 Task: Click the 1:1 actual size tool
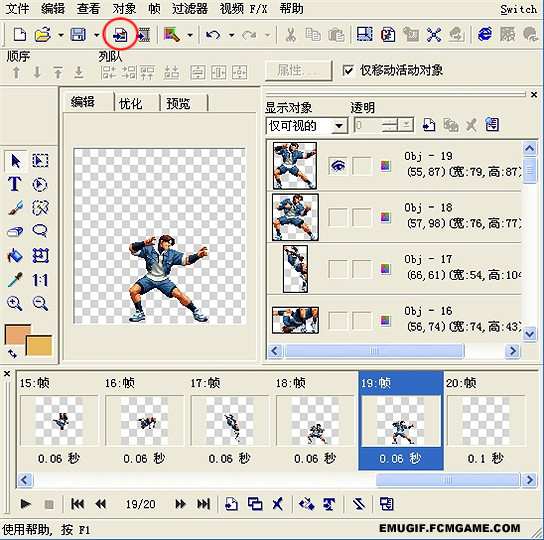(40, 280)
